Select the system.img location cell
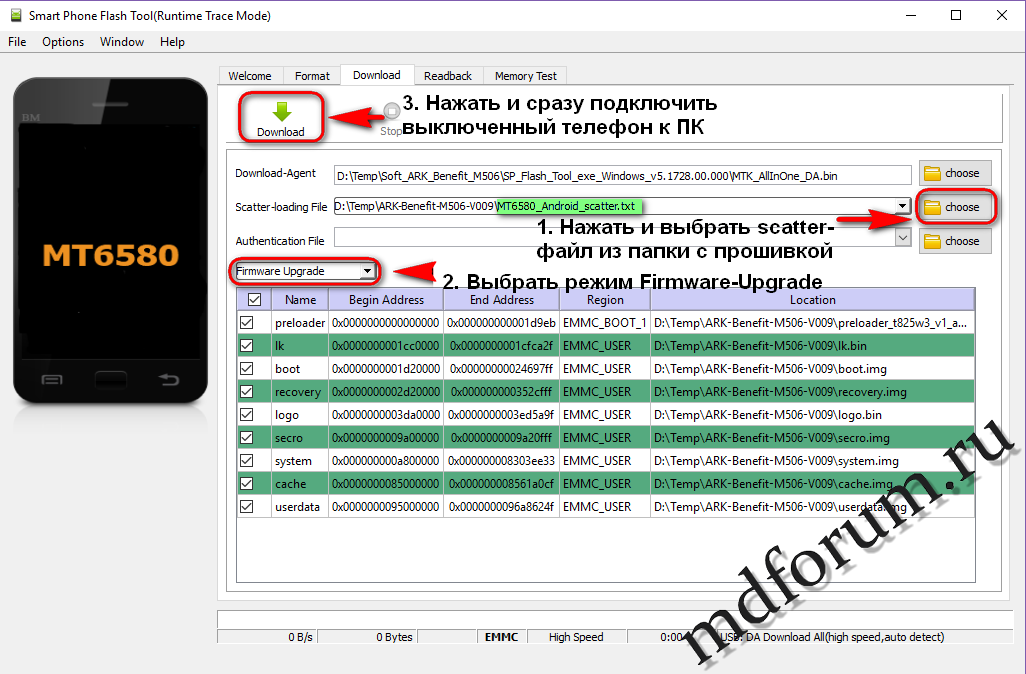 [x=812, y=461]
